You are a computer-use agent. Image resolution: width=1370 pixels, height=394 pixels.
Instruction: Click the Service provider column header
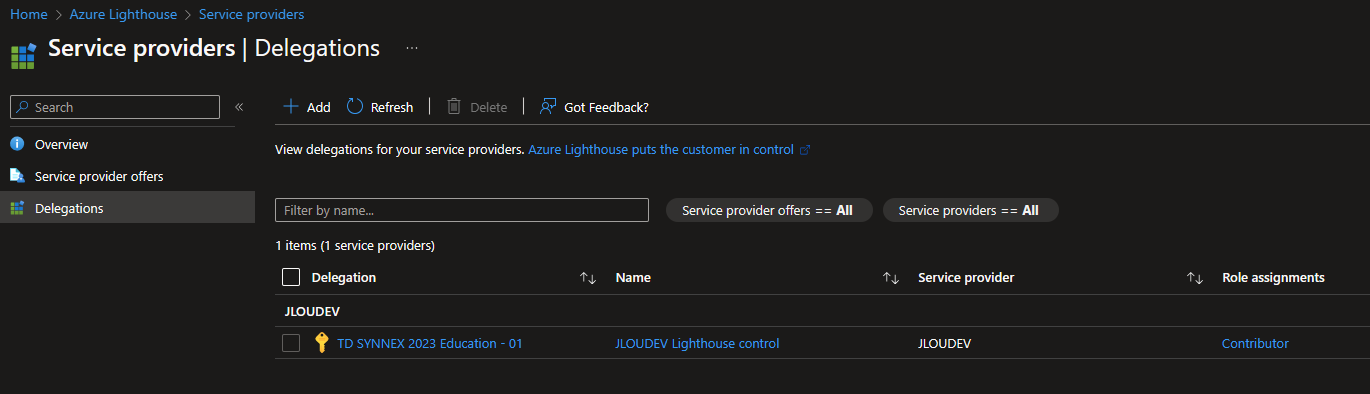(966, 277)
